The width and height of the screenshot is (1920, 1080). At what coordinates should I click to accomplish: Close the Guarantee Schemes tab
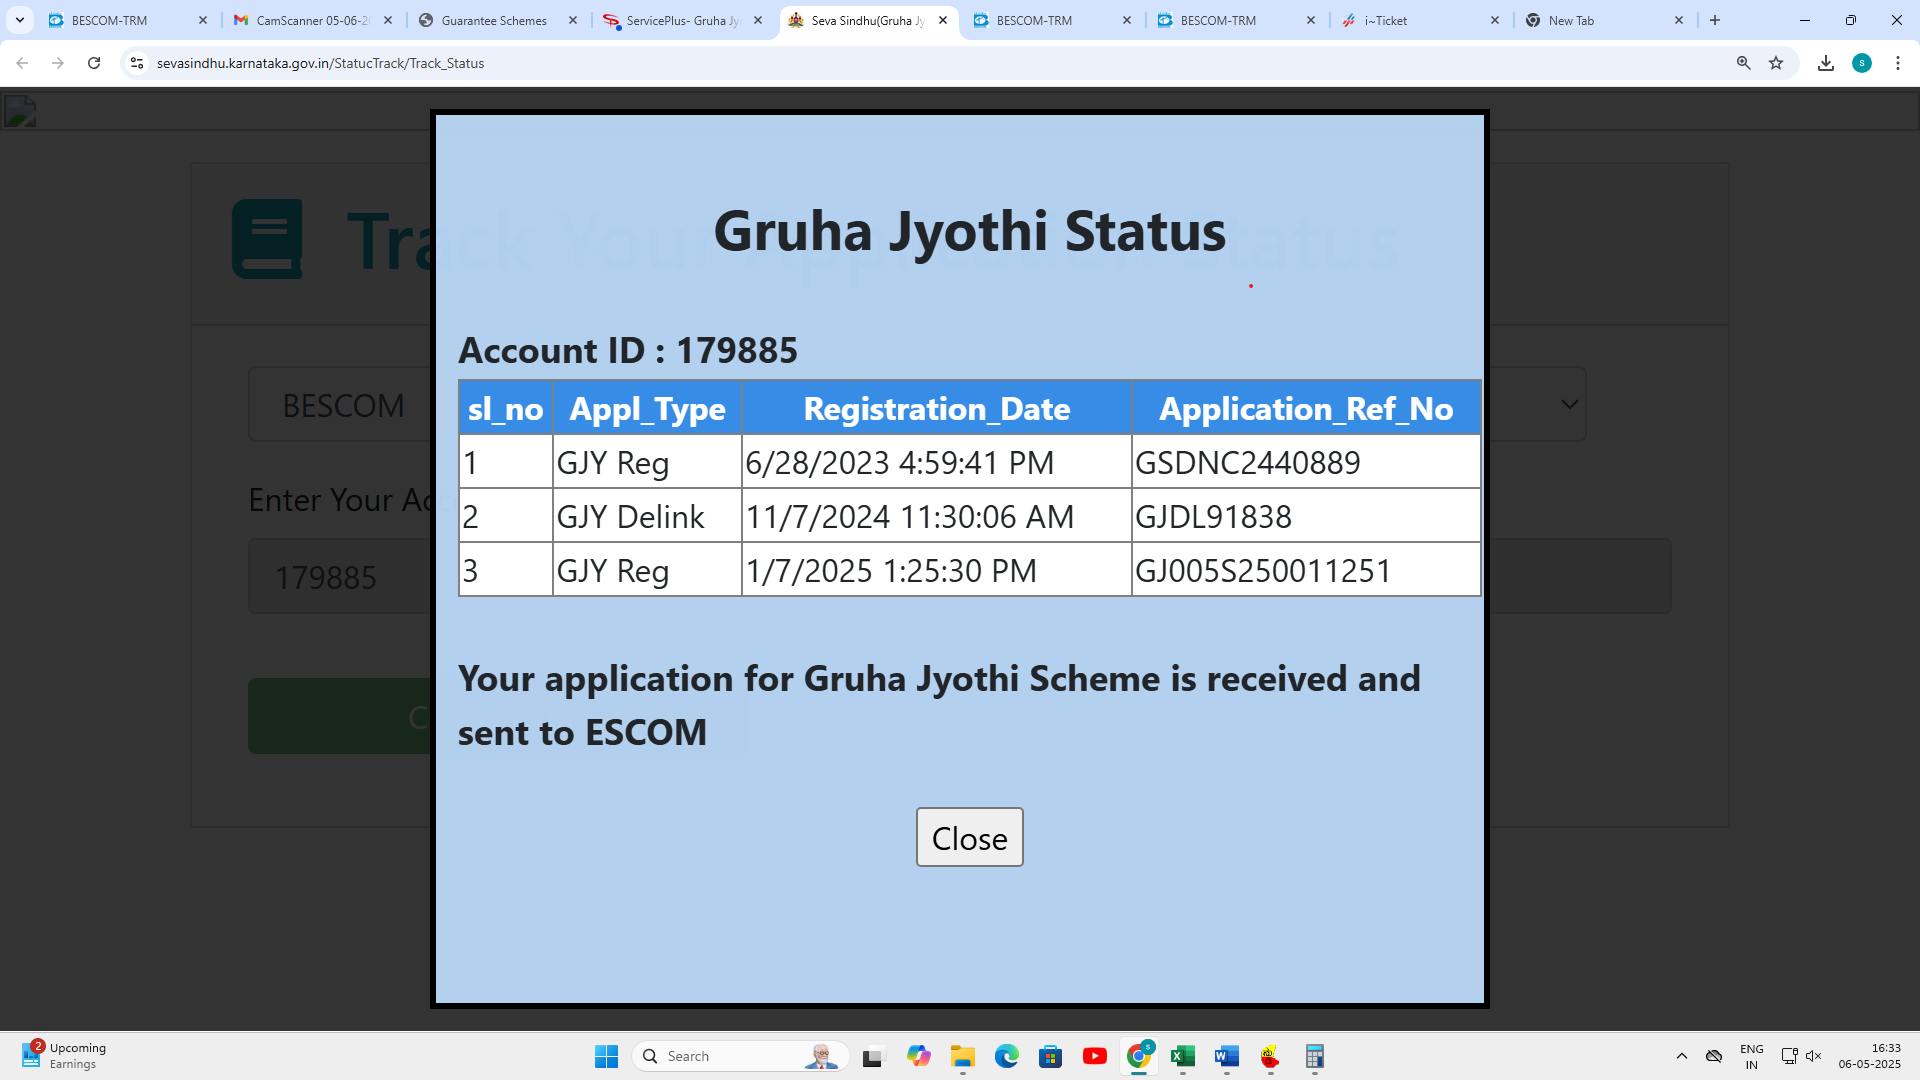click(x=573, y=20)
